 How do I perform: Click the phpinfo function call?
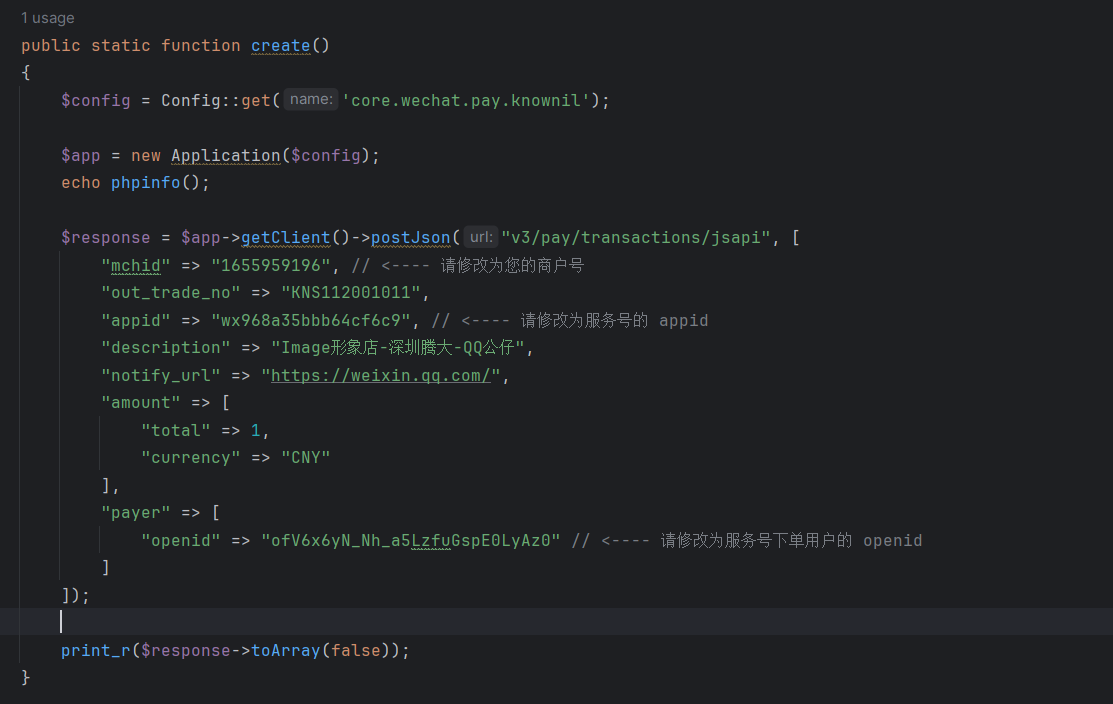[x=145, y=182]
